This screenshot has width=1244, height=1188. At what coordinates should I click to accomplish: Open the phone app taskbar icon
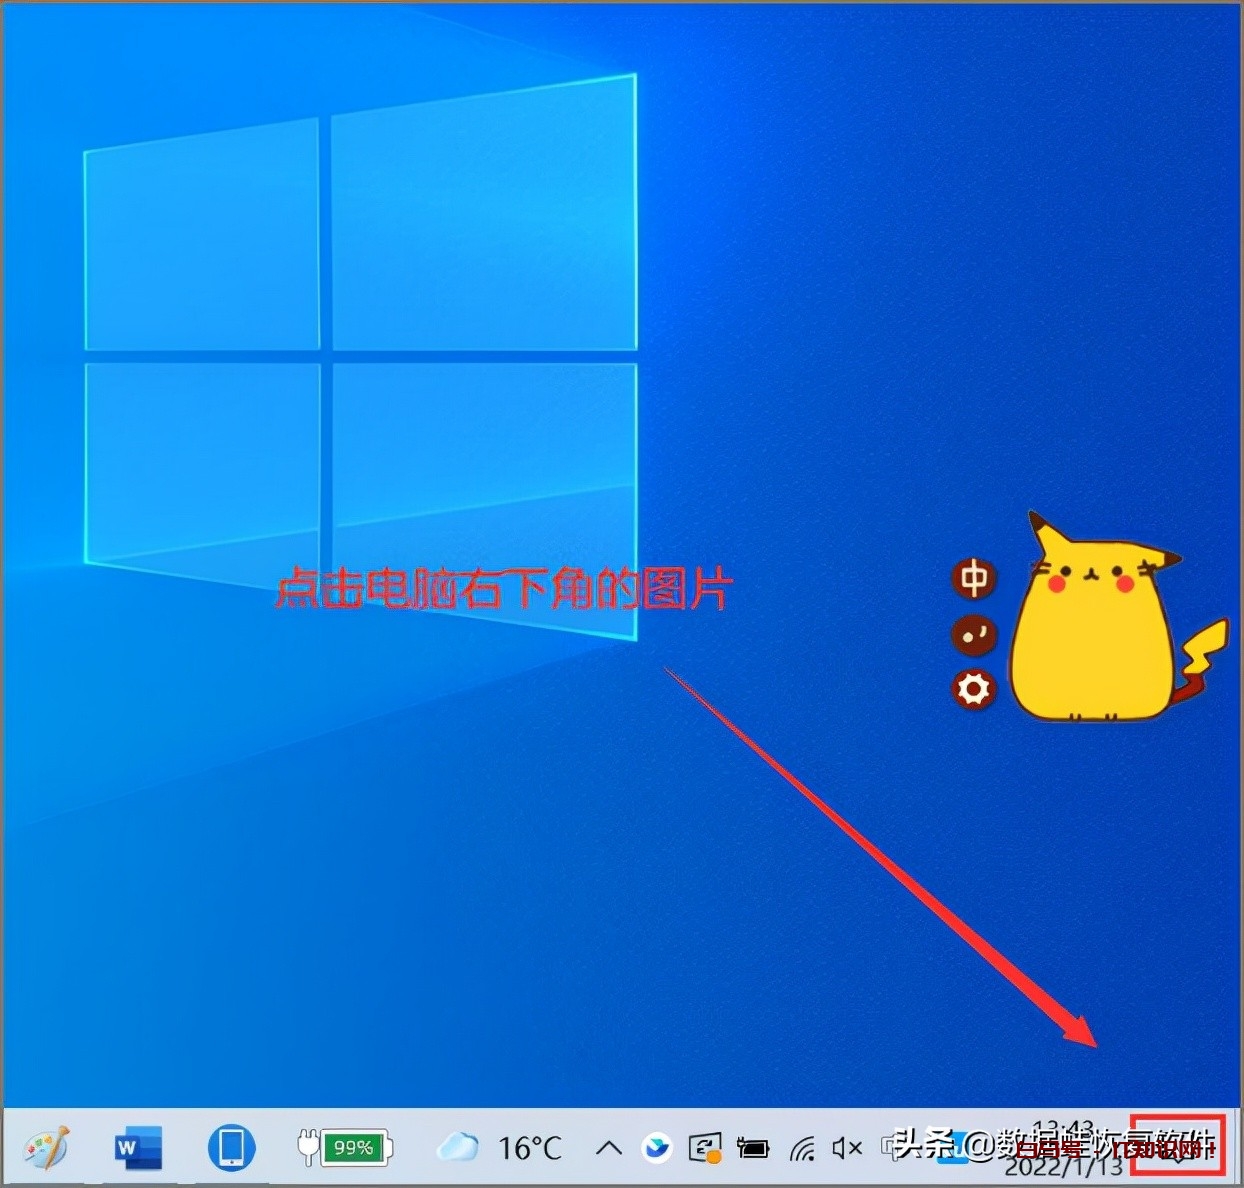coord(231,1148)
